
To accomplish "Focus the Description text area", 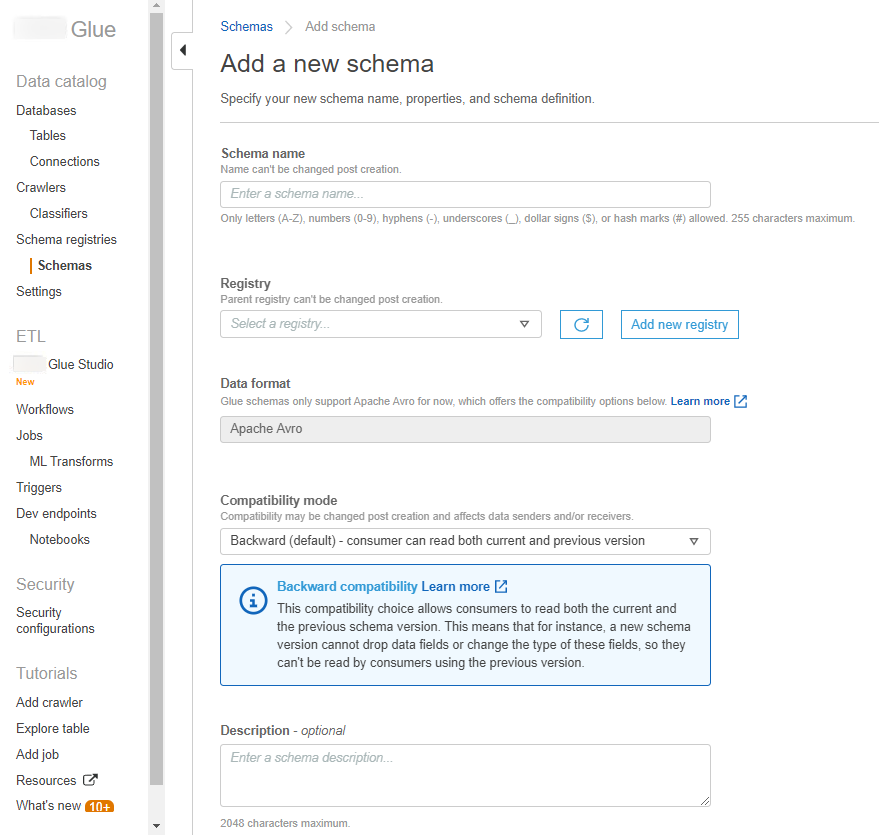I will tap(465, 774).
